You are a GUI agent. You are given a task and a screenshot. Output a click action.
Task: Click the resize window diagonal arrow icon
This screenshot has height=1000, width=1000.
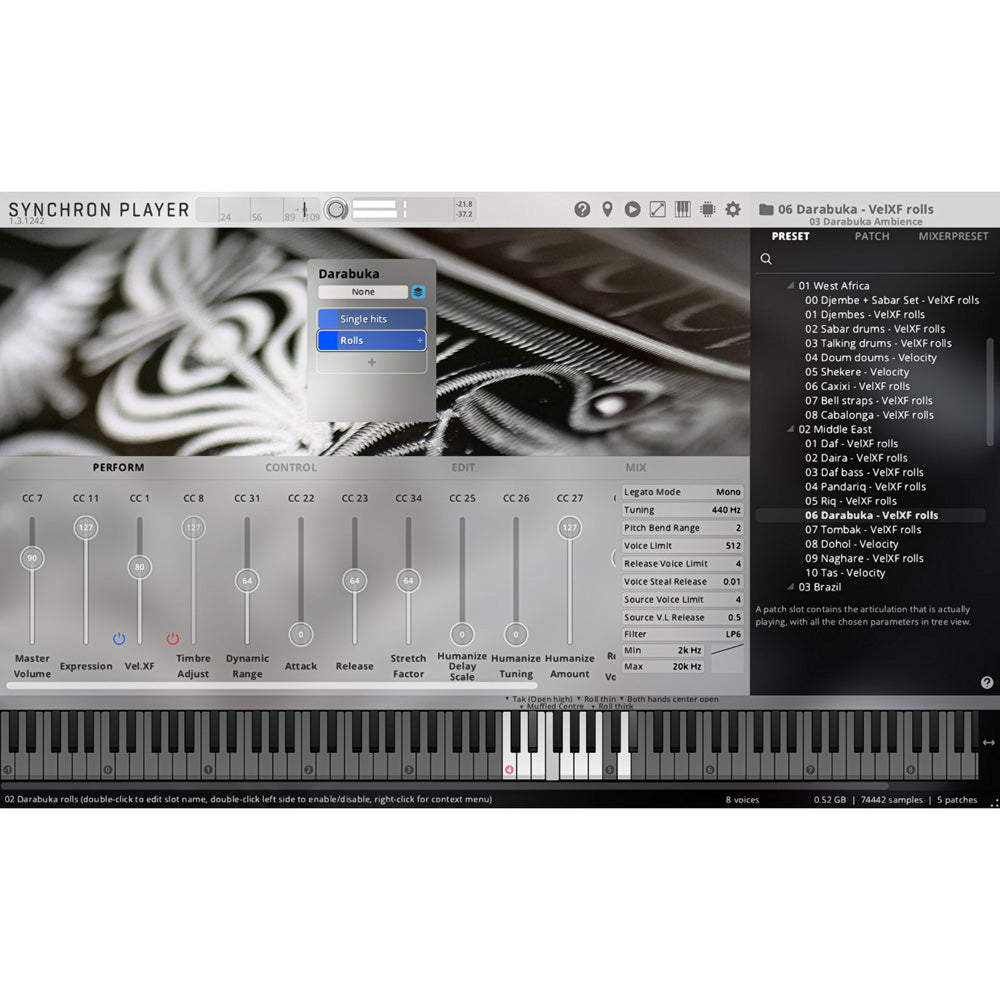658,209
